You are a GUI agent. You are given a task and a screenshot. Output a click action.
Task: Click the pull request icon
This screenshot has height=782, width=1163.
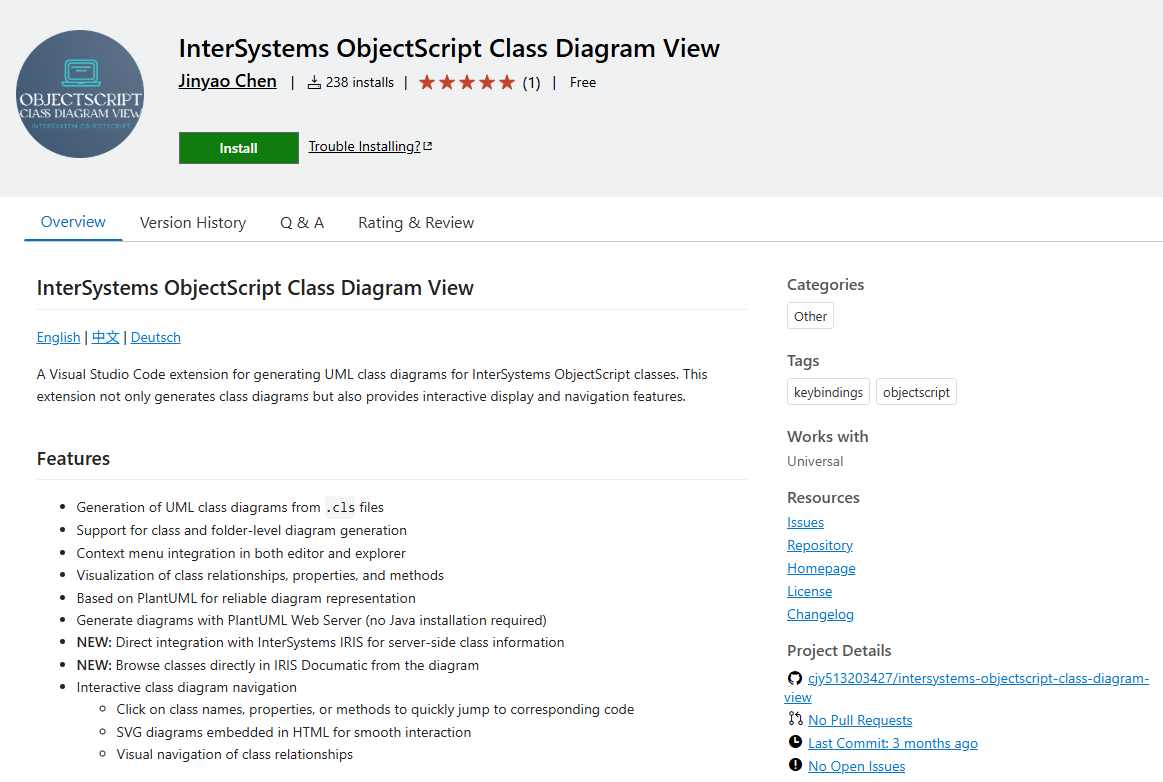[795, 719]
